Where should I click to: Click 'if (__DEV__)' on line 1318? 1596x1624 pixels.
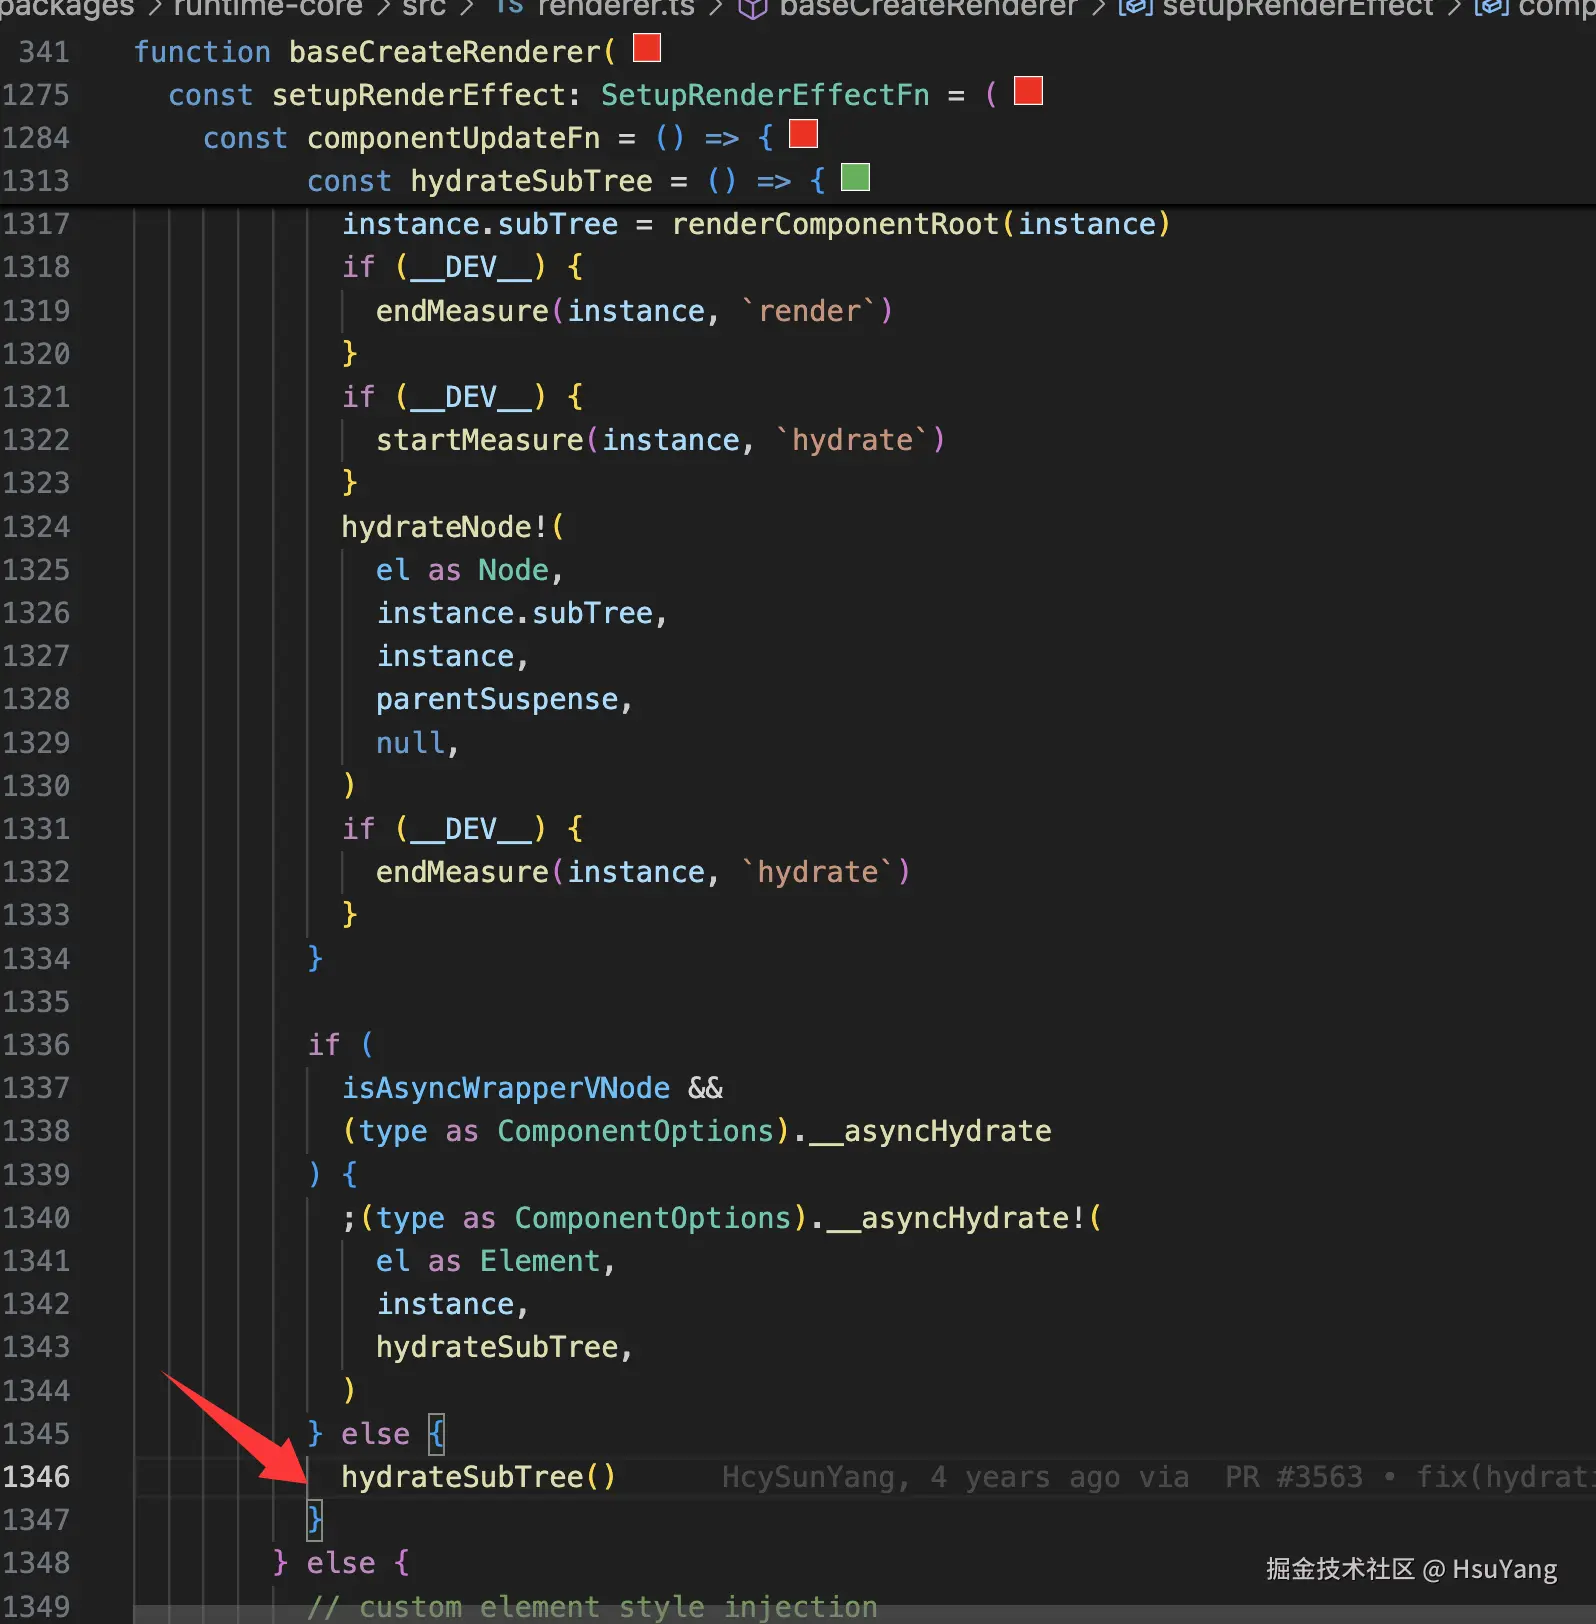coord(444,267)
